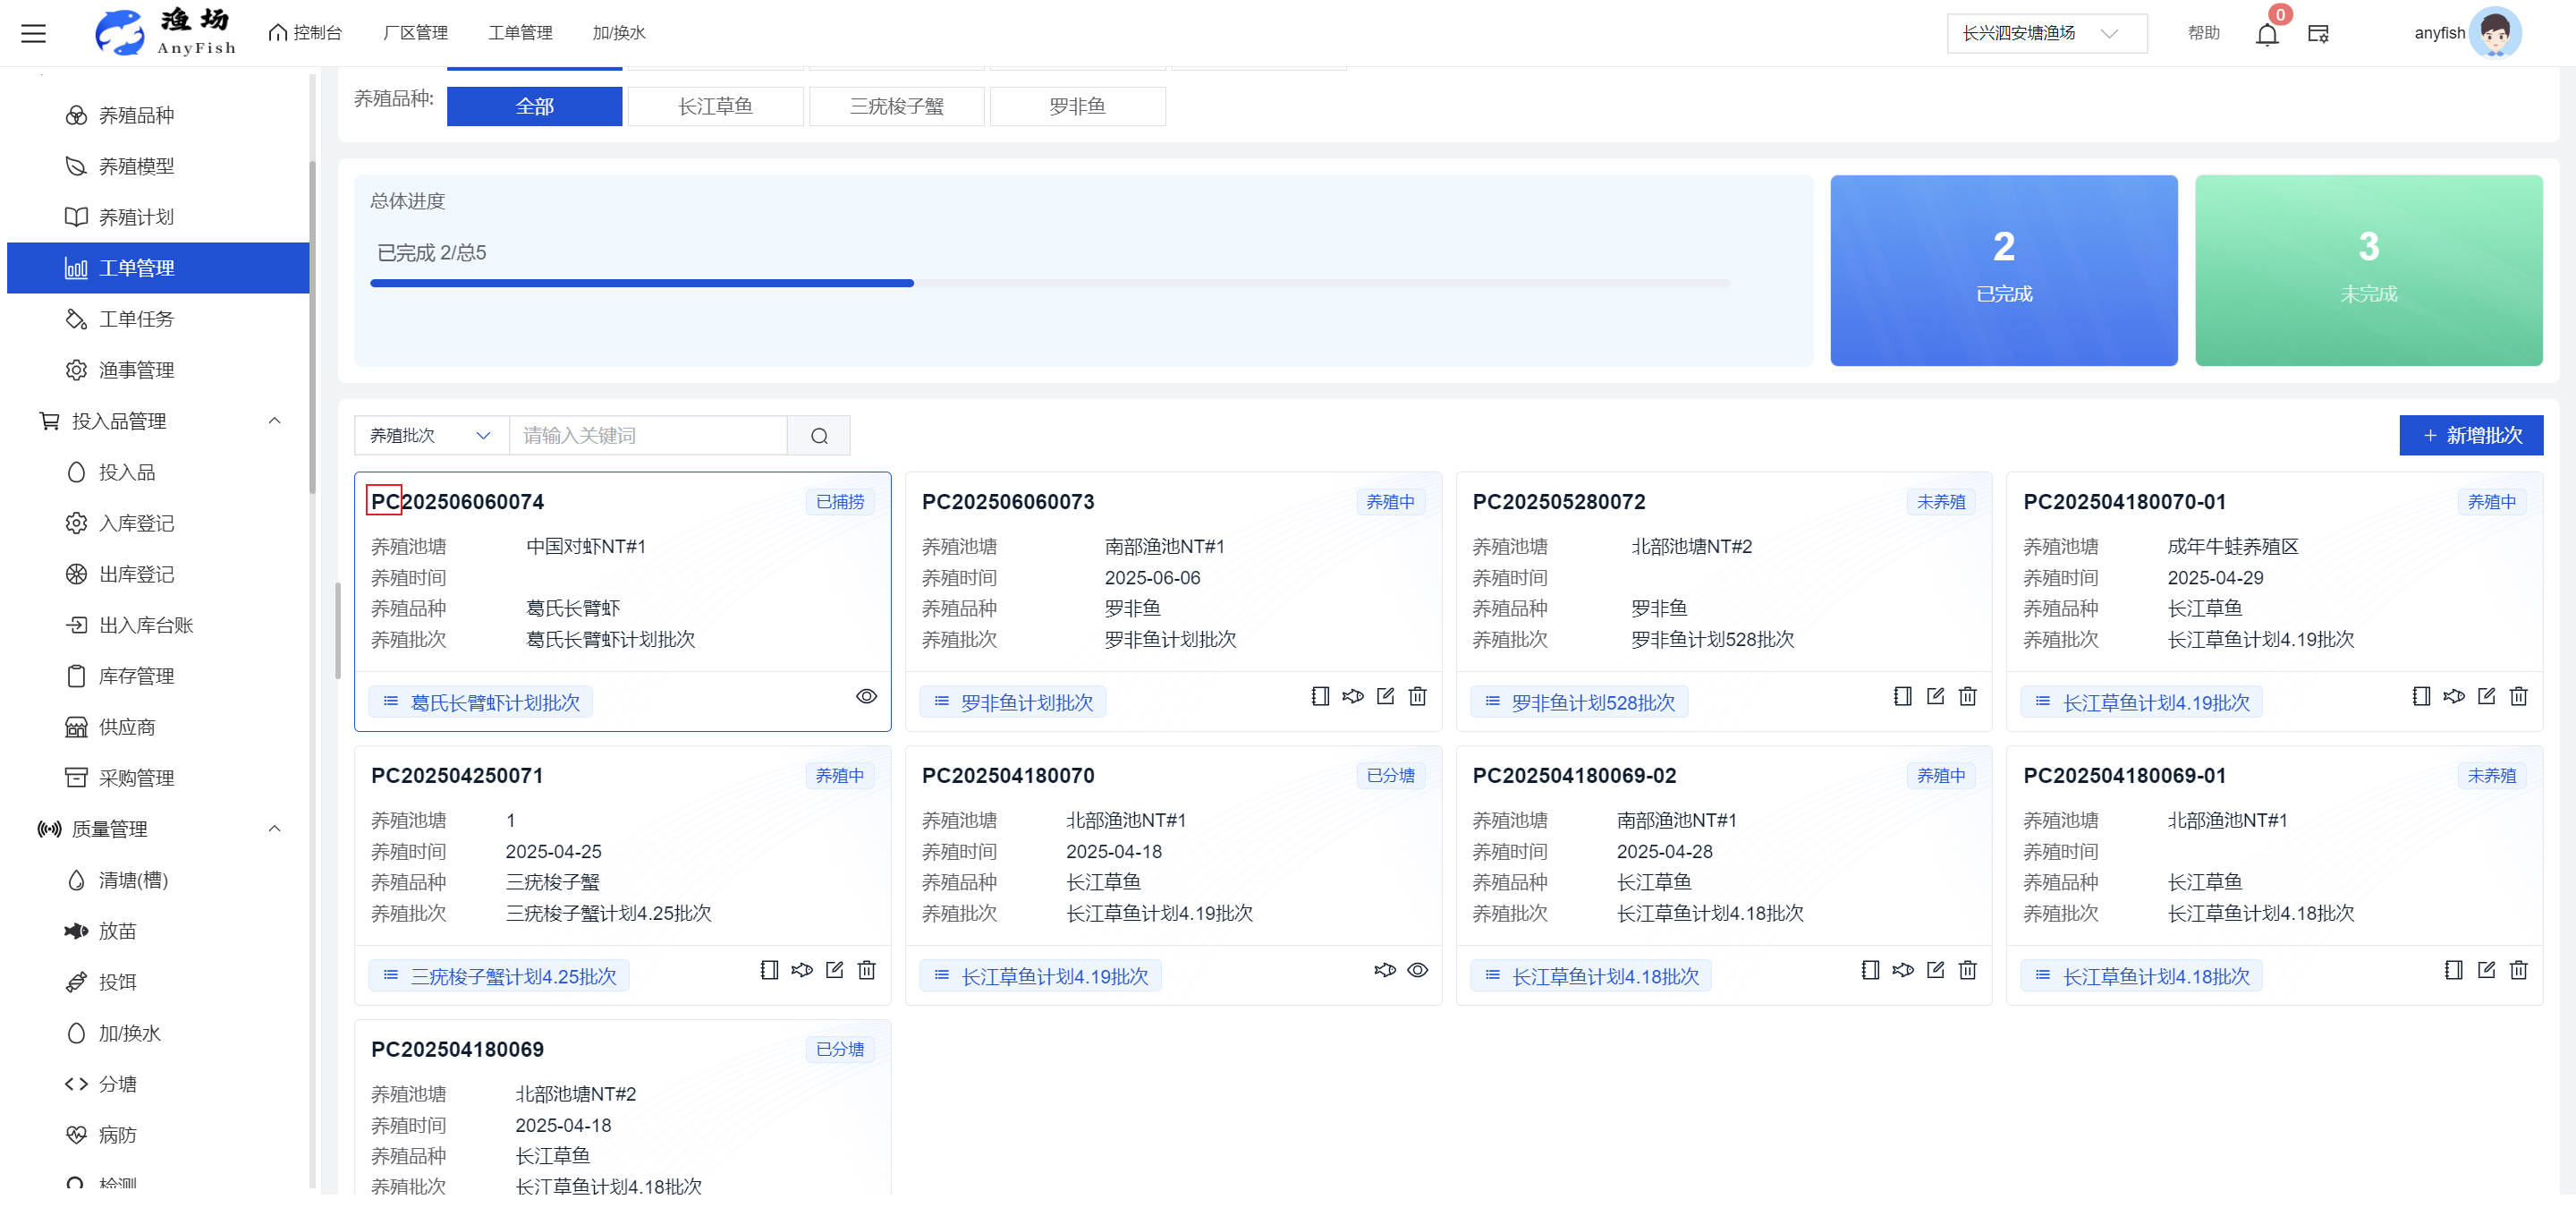This screenshot has width=2576, height=1208.
Task: View details eye icon on PC202506060074
Action: 866,696
